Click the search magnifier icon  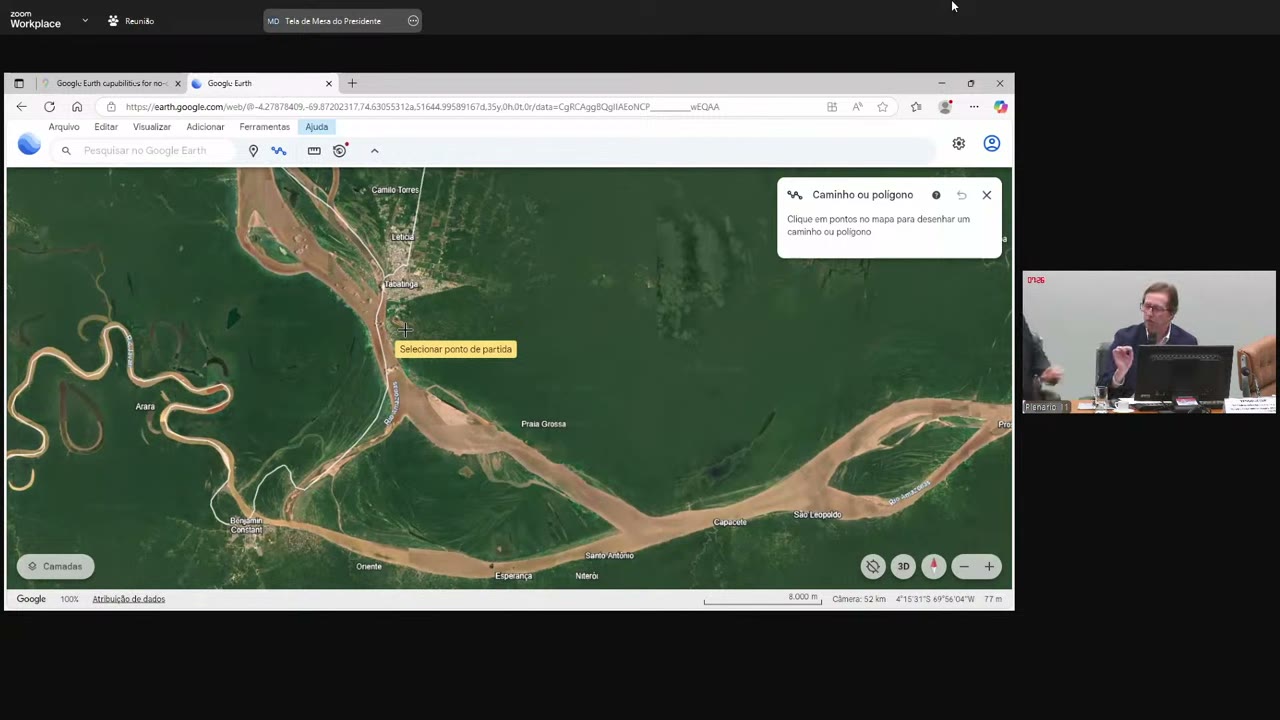pos(66,151)
